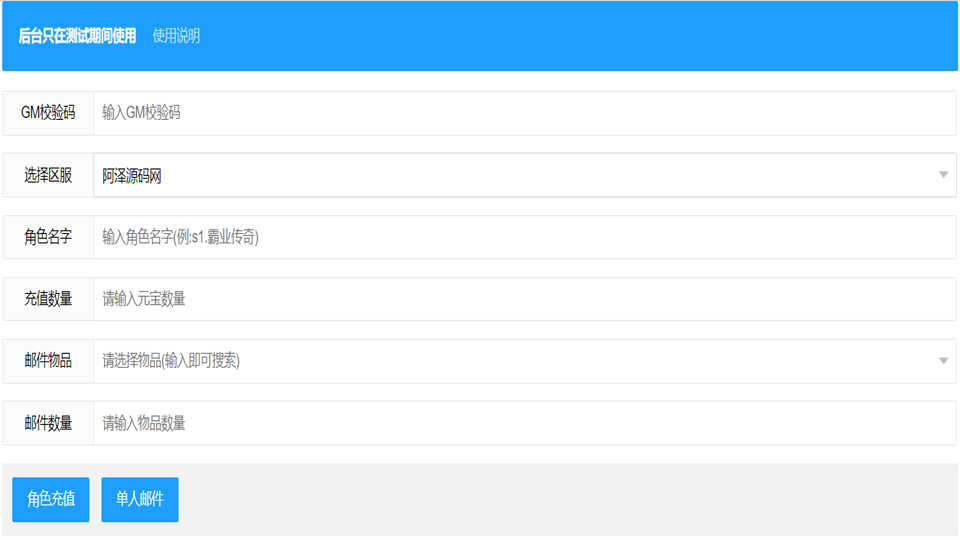Click the GM校验码 field label
This screenshot has height=540, width=960.
click(x=48, y=113)
